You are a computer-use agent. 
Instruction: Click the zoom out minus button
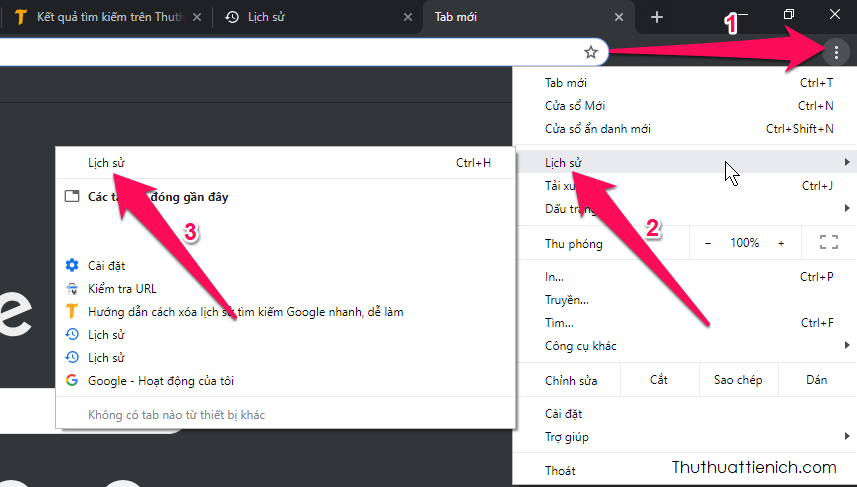[x=708, y=243]
